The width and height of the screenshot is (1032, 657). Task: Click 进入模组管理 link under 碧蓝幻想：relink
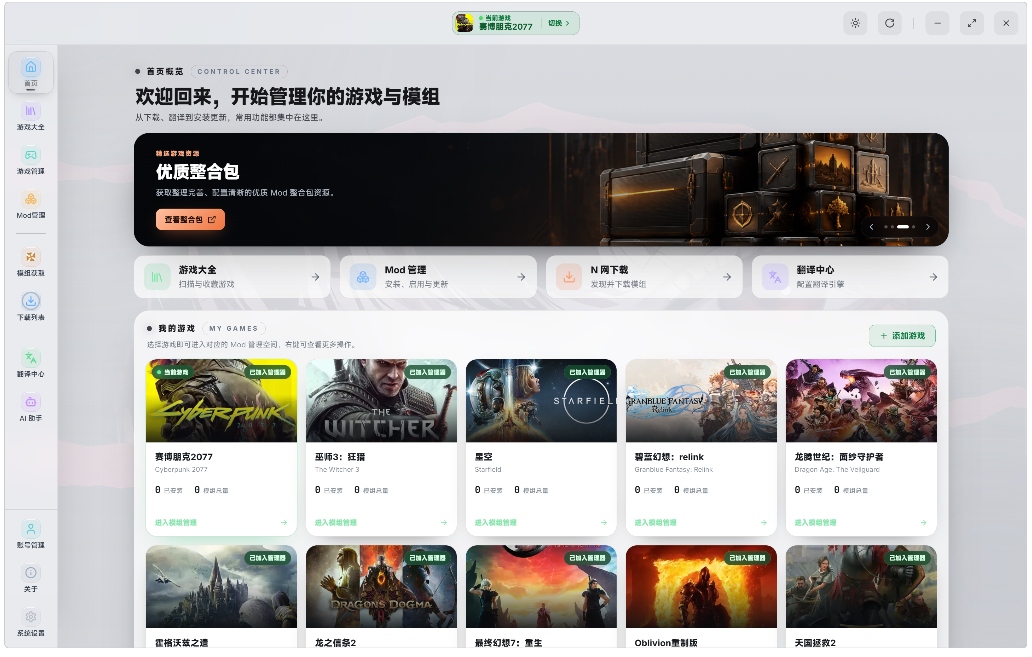656,523
